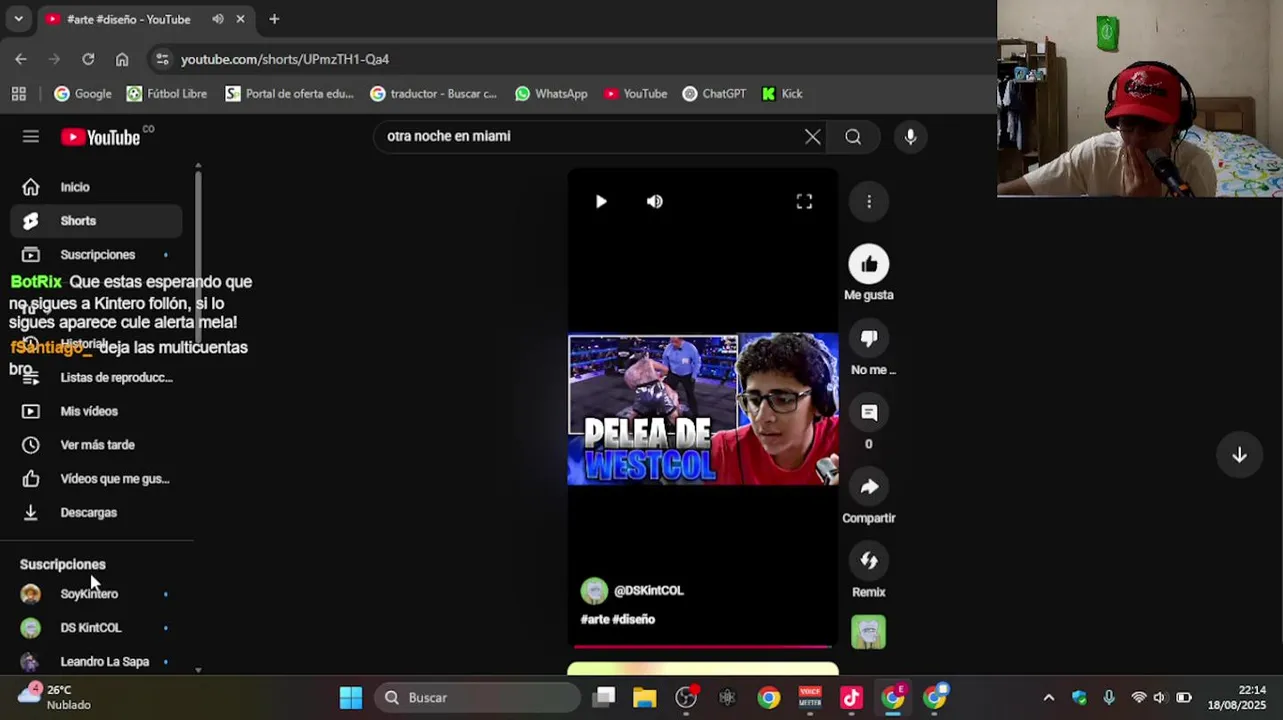Enter fullscreen on the Short
The height and width of the screenshot is (720, 1283).
(x=804, y=202)
